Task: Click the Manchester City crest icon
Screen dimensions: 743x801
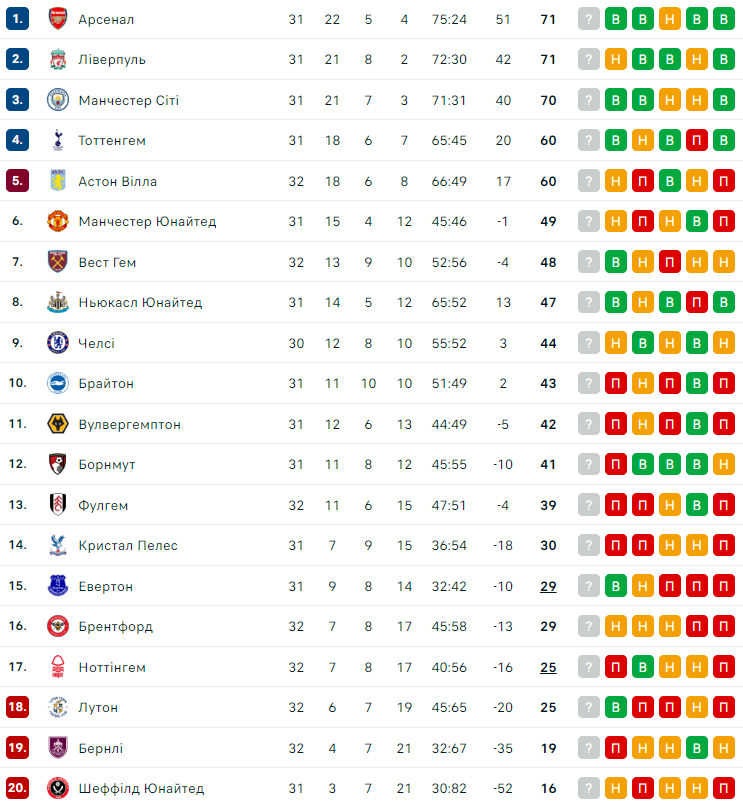Action: point(57,100)
